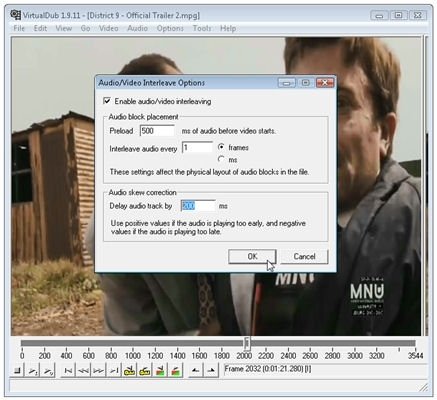Click the Delay audio track by field
437x400 pixels.
coord(198,206)
